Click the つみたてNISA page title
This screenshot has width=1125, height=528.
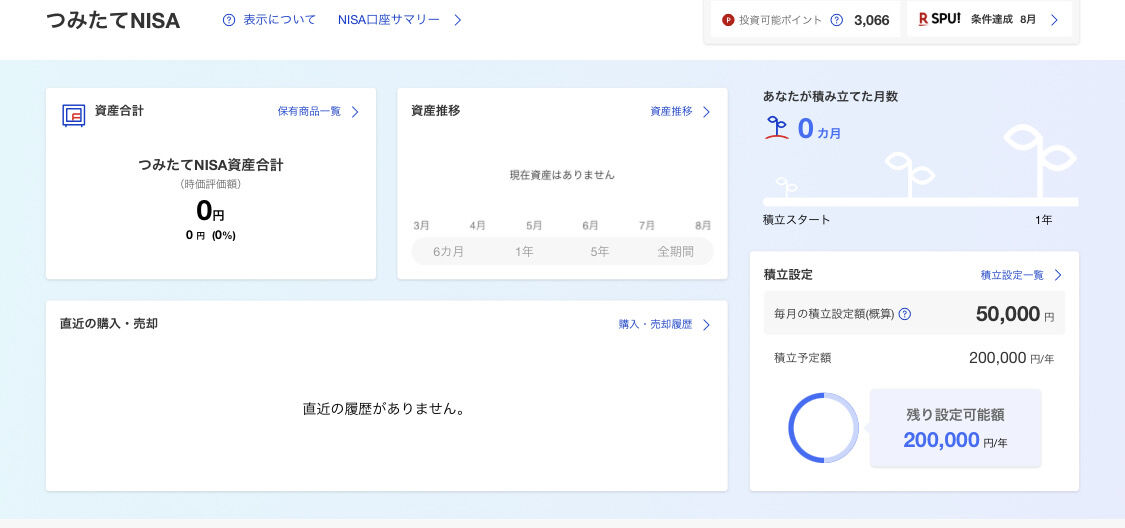coord(113,21)
